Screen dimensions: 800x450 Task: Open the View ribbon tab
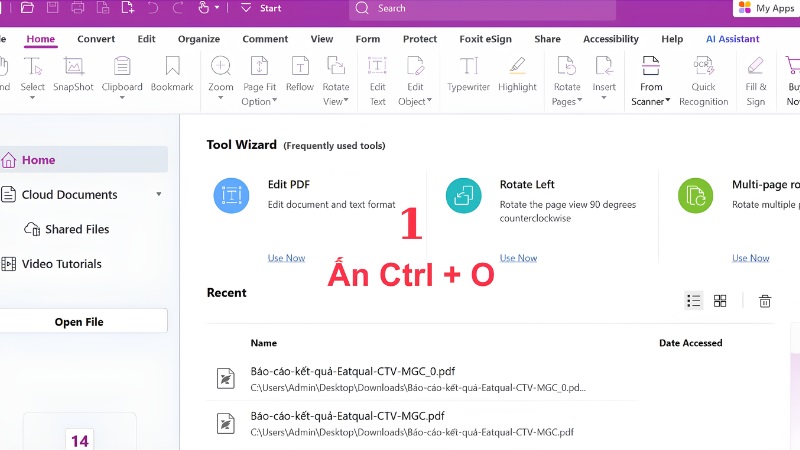[322, 39]
